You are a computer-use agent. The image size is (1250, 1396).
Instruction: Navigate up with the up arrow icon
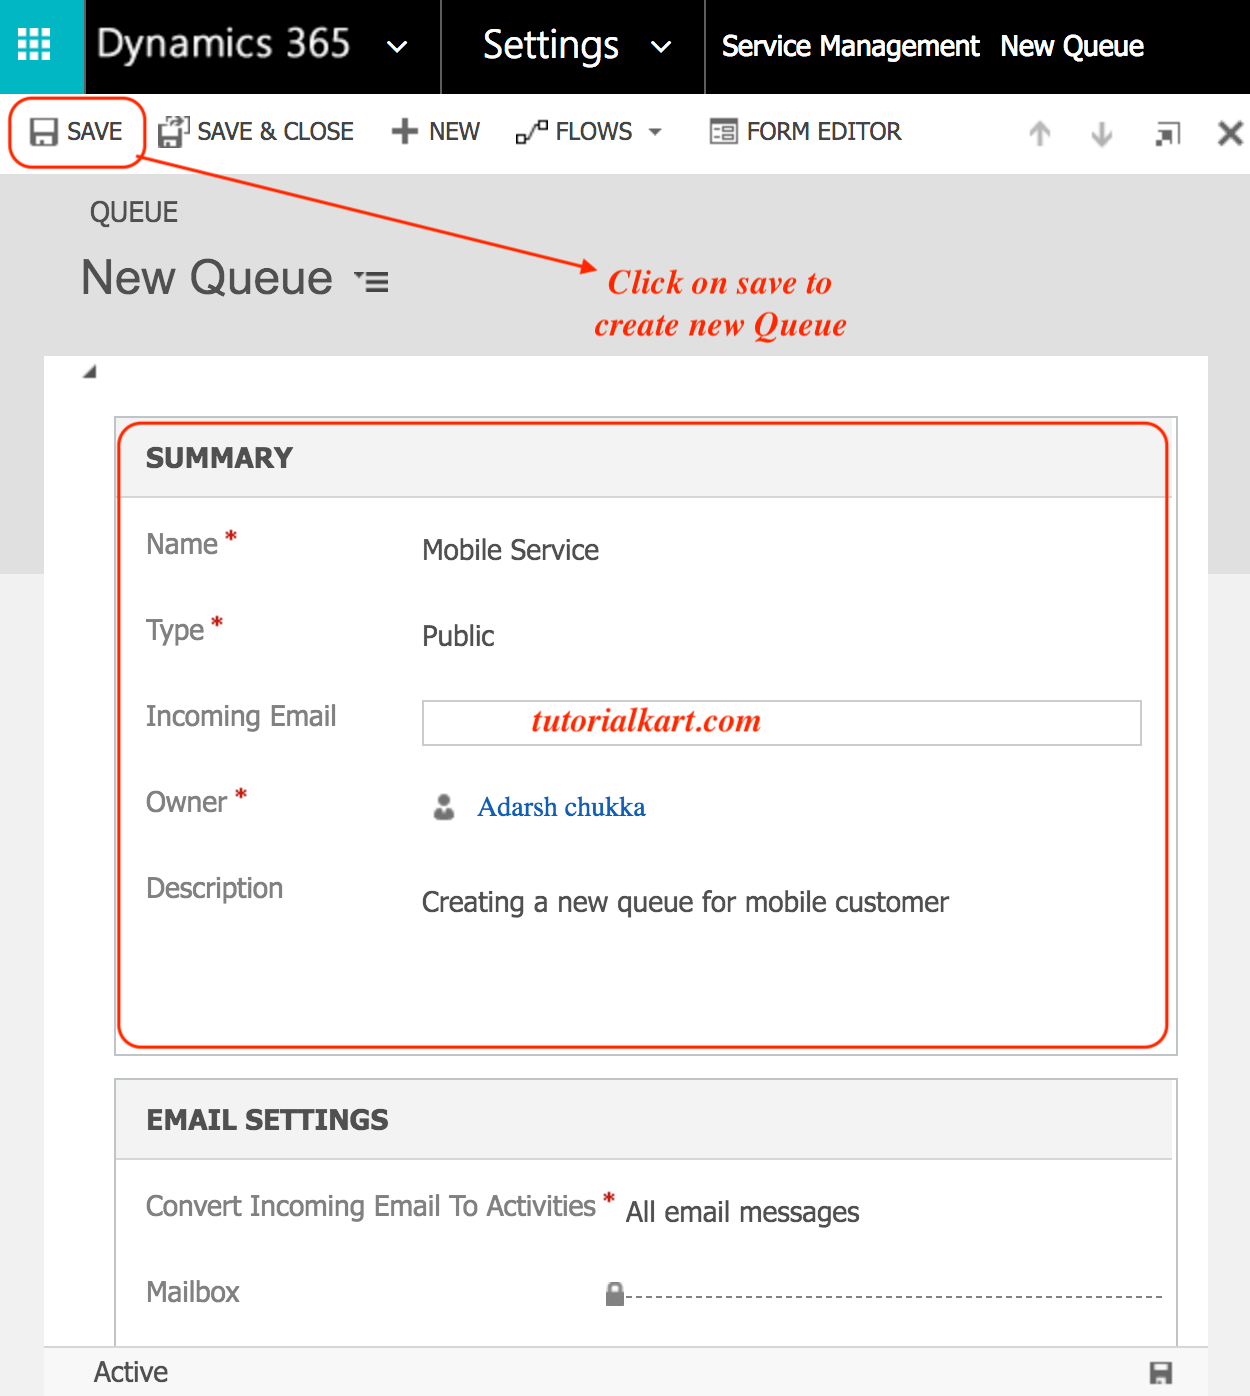(1039, 133)
